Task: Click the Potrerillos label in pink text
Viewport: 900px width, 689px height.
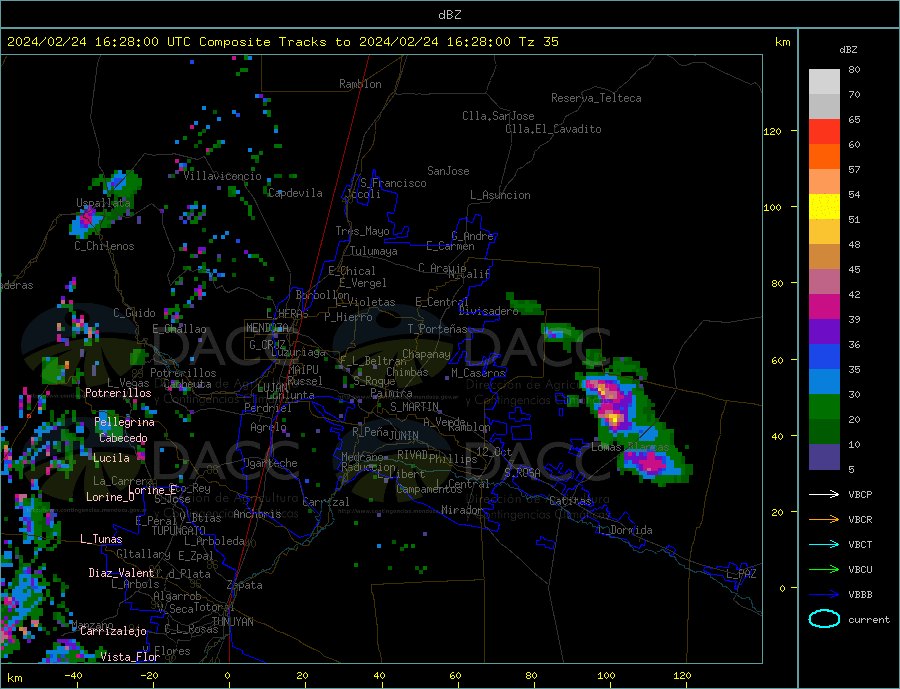Action: pyautogui.click(x=118, y=393)
